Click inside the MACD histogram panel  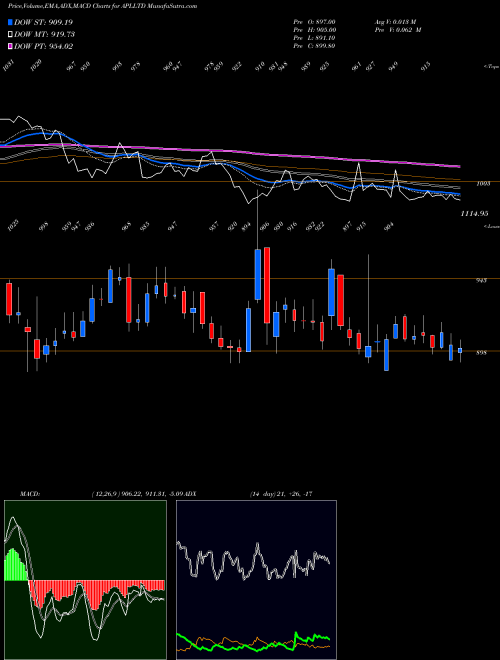tap(85, 580)
